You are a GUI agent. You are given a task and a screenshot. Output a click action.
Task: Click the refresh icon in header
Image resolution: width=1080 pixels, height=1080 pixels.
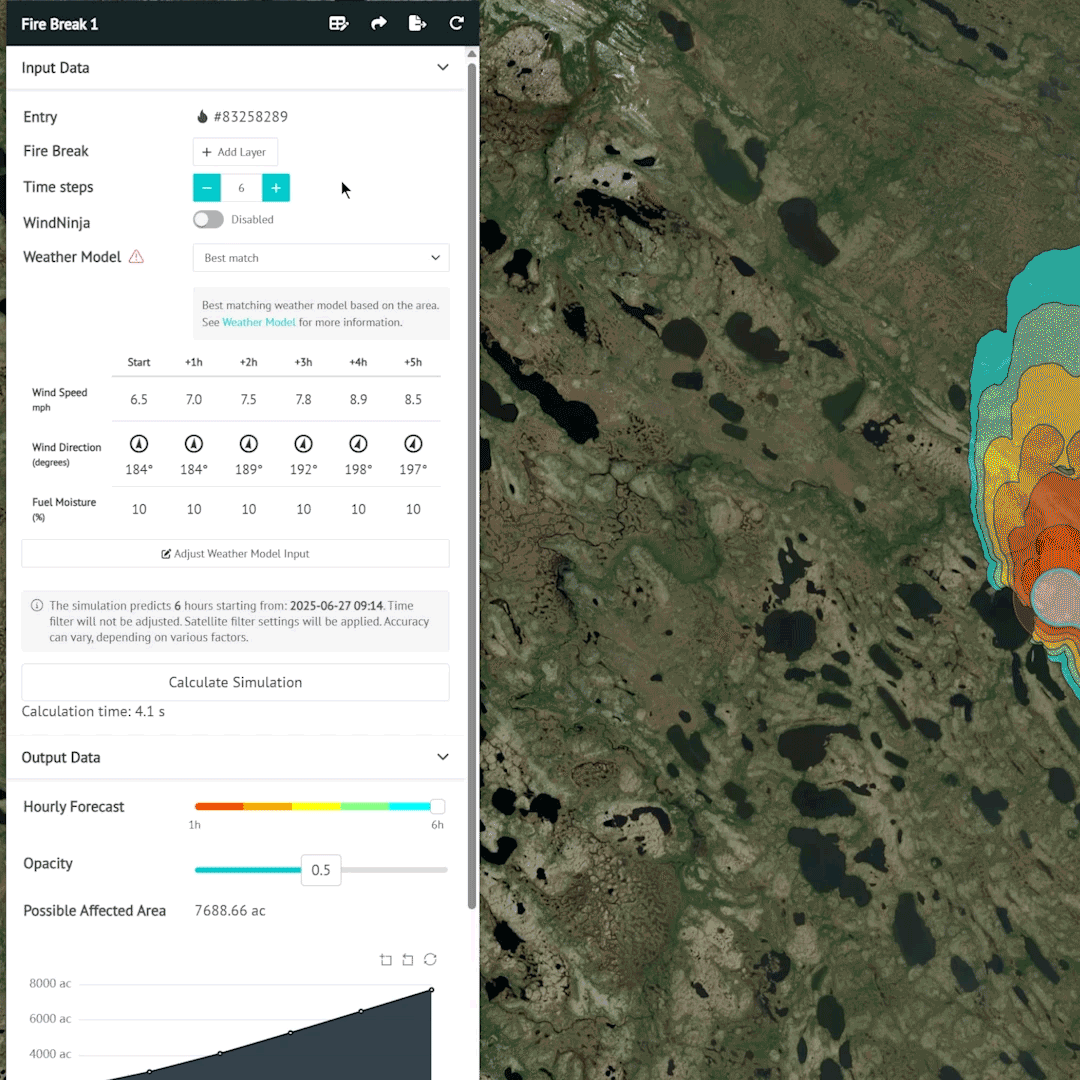point(457,23)
